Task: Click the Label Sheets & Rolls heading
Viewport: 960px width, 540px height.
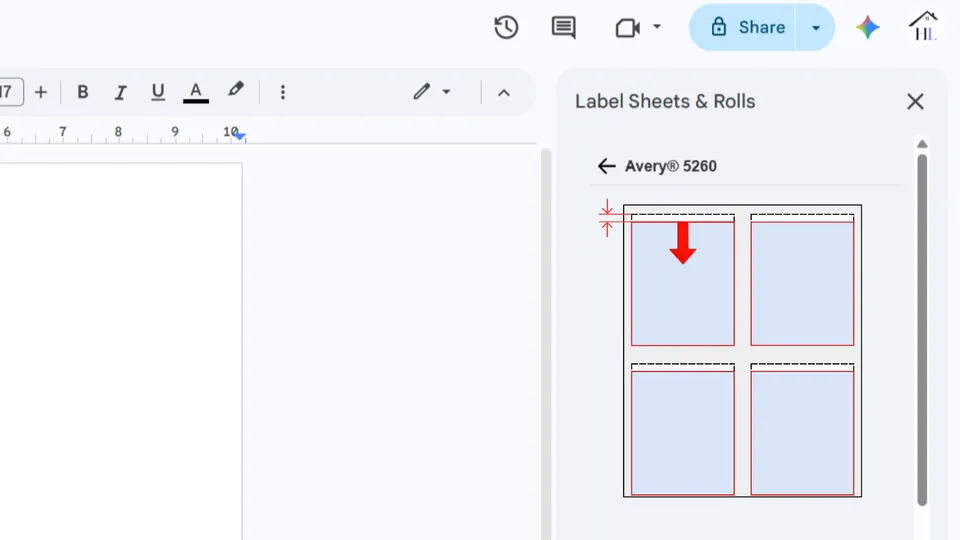Action: click(x=665, y=102)
